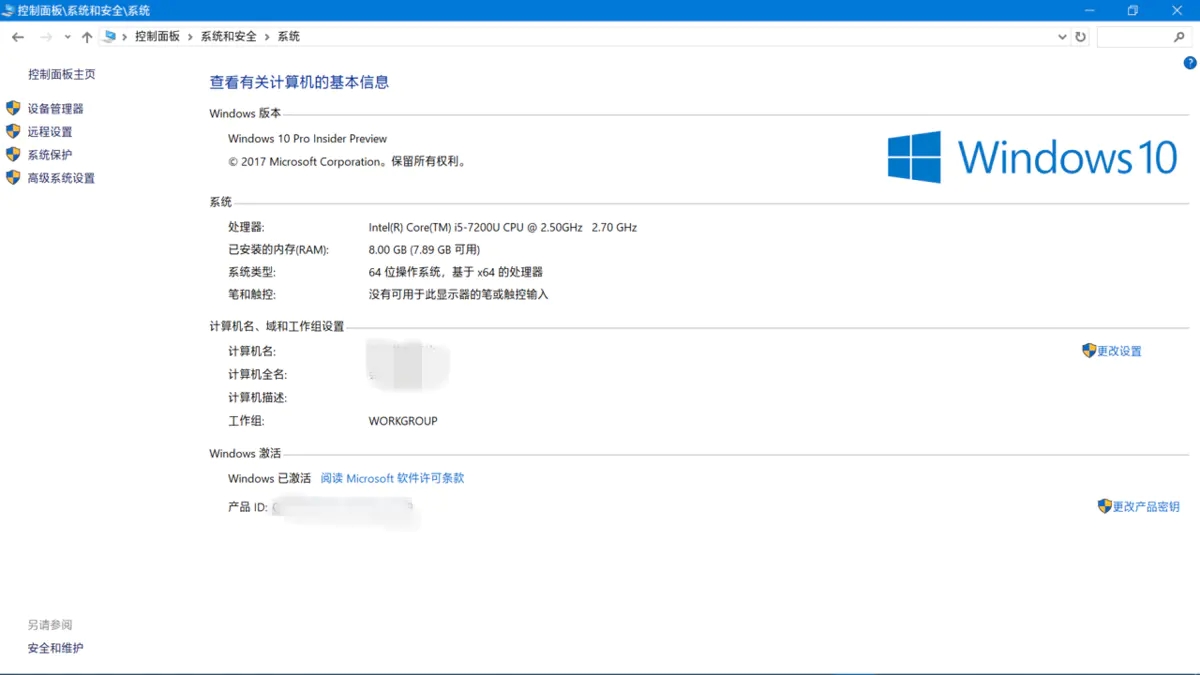The height and width of the screenshot is (675, 1200).
Task: Click the Back navigation arrow
Action: [x=18, y=37]
